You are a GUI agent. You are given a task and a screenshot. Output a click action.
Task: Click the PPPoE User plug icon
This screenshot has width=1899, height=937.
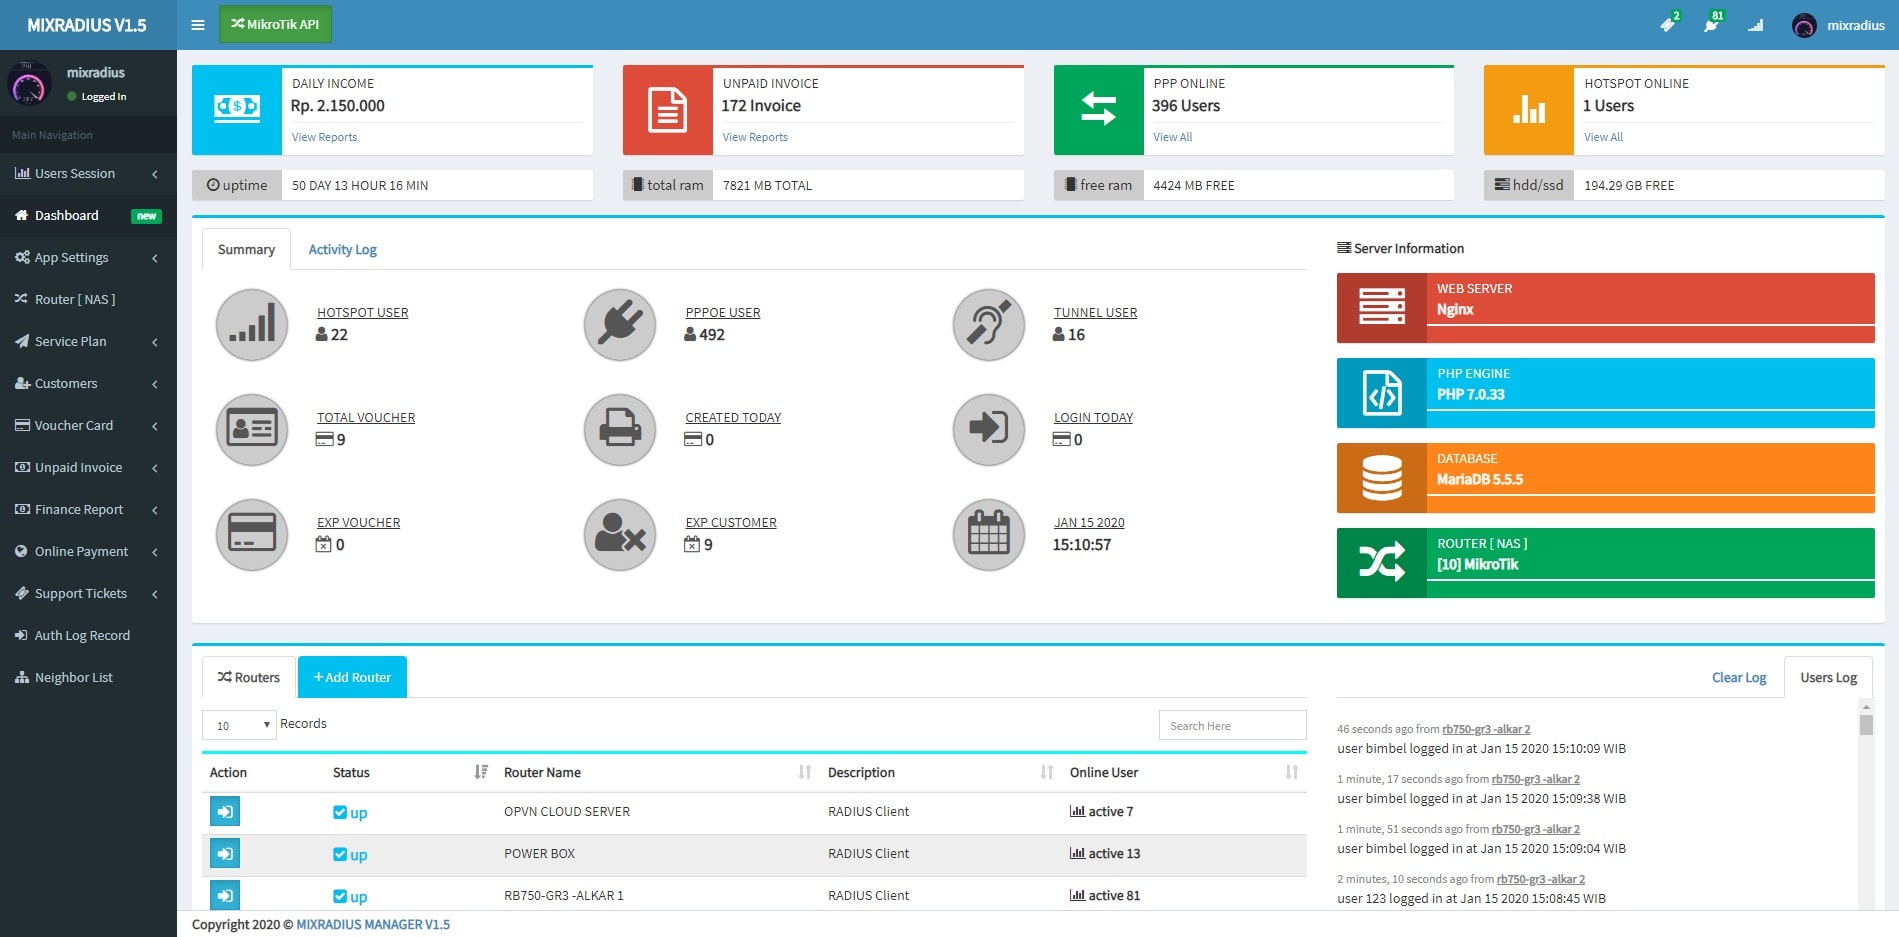(x=620, y=324)
